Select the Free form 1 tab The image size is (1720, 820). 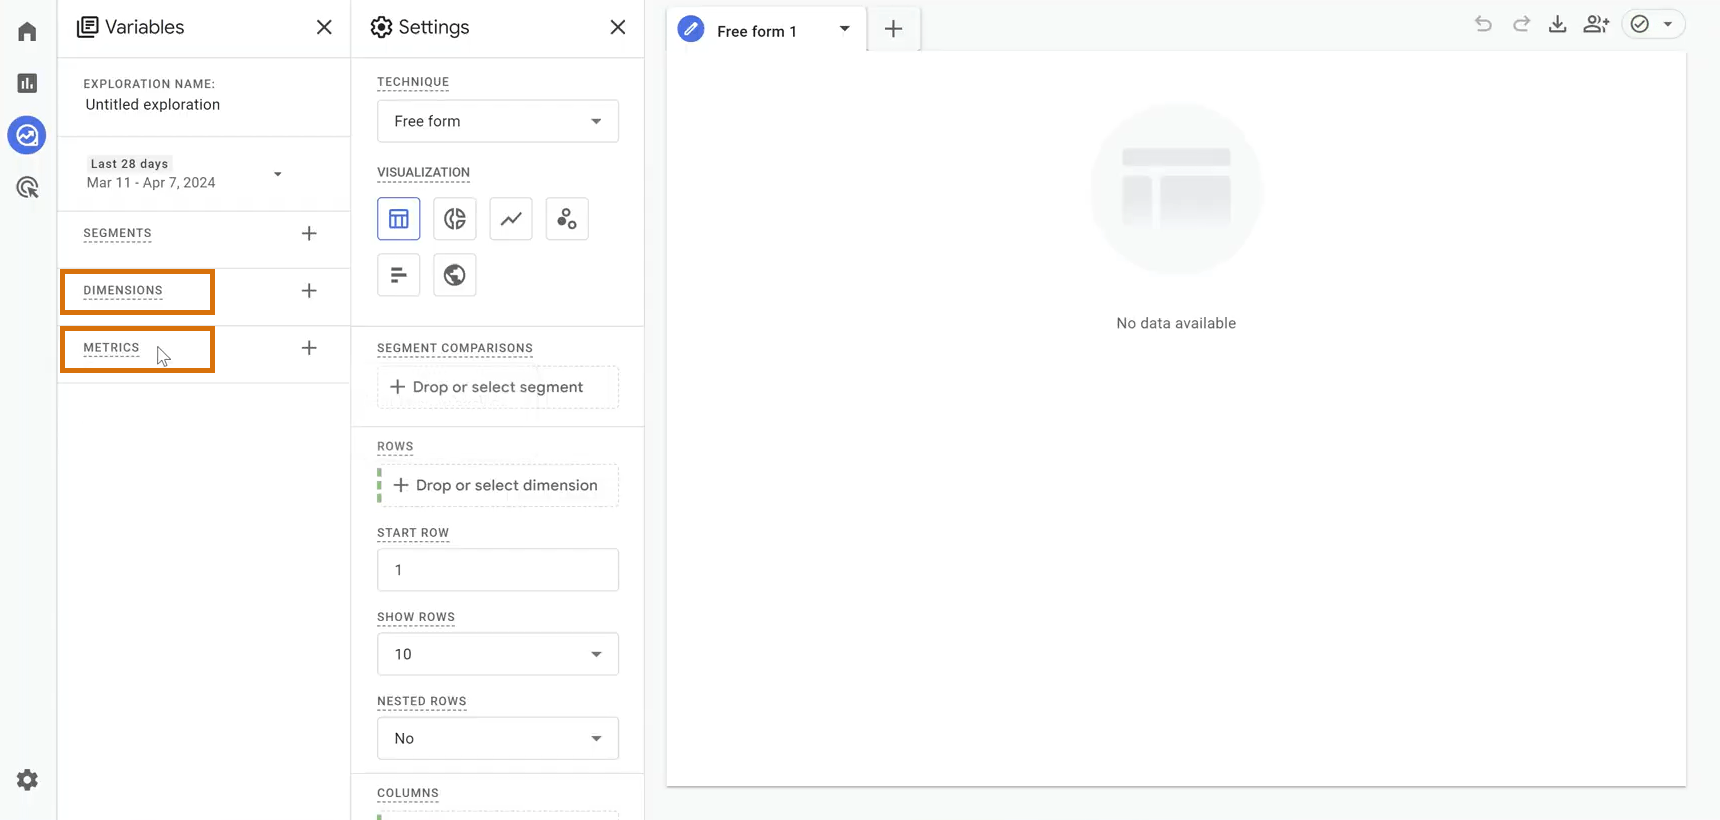[756, 31]
